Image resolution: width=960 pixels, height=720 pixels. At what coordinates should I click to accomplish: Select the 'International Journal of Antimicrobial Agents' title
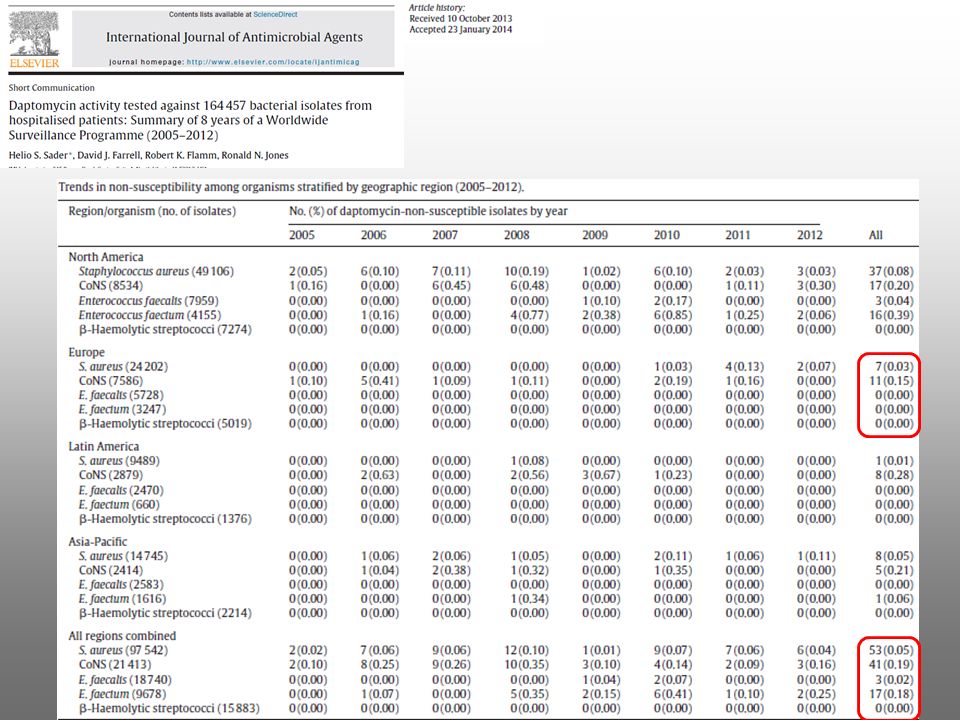pos(234,37)
